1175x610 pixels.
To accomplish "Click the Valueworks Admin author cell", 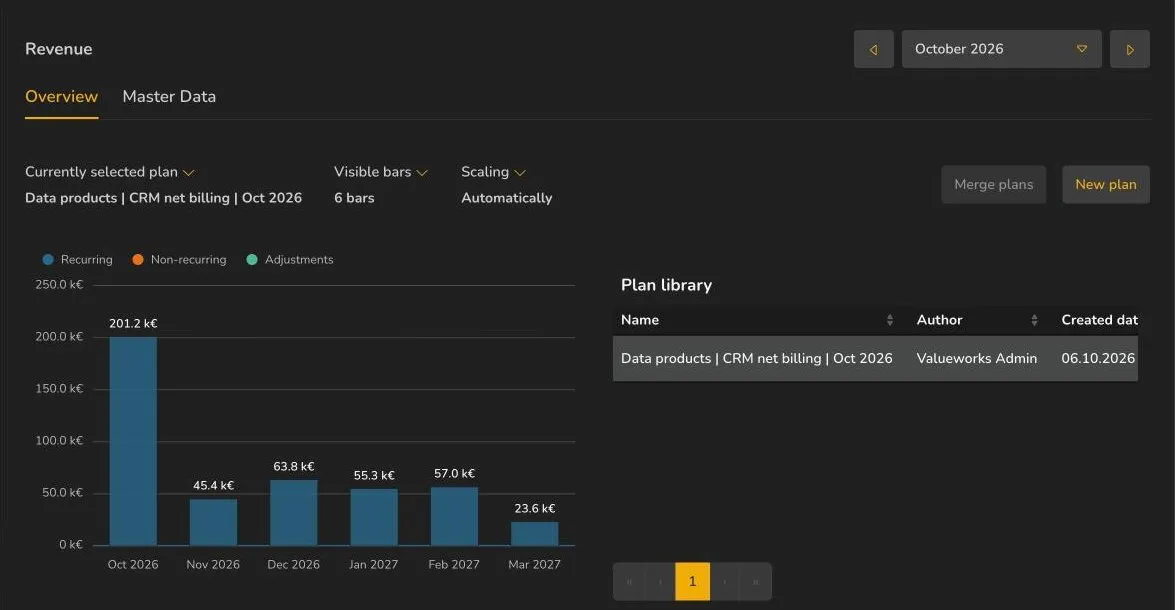I will click(x=976, y=358).
